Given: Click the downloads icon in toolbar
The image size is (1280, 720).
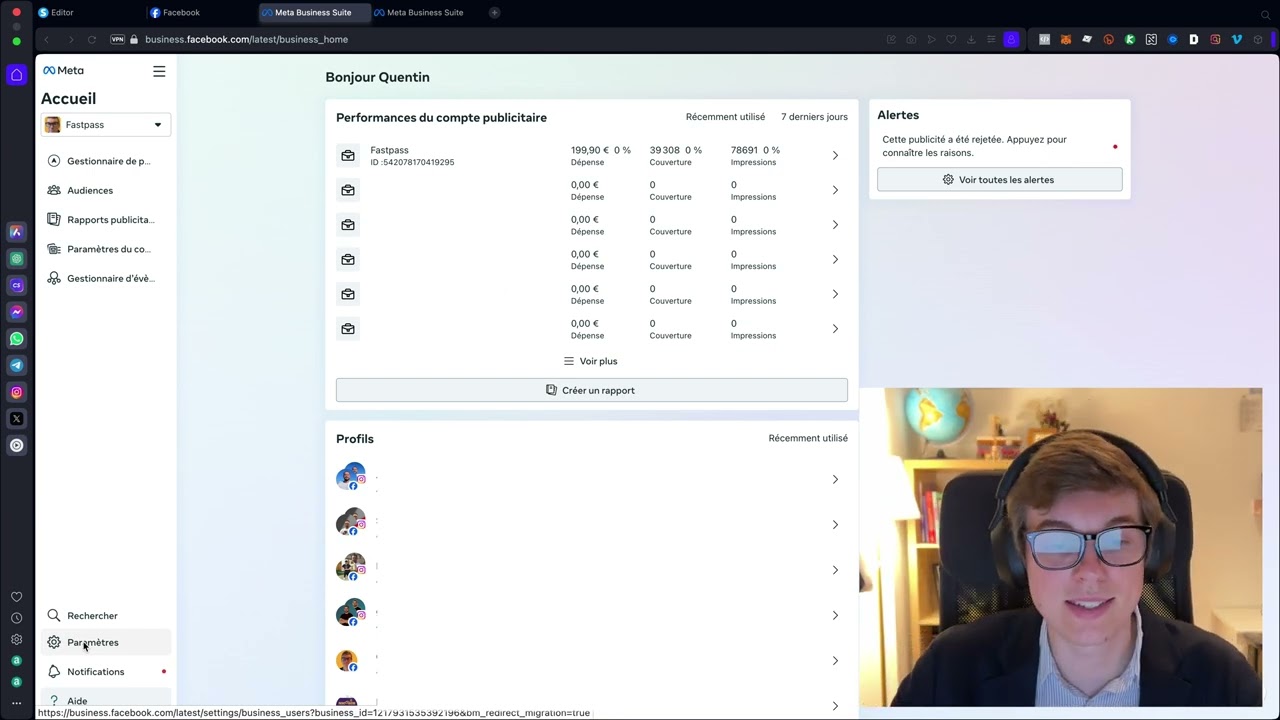Looking at the screenshot, I should [x=971, y=39].
